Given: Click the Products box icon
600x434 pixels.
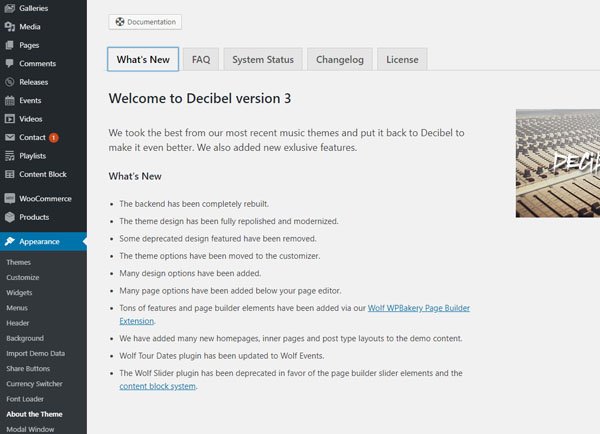Looking at the screenshot, I should [10, 217].
